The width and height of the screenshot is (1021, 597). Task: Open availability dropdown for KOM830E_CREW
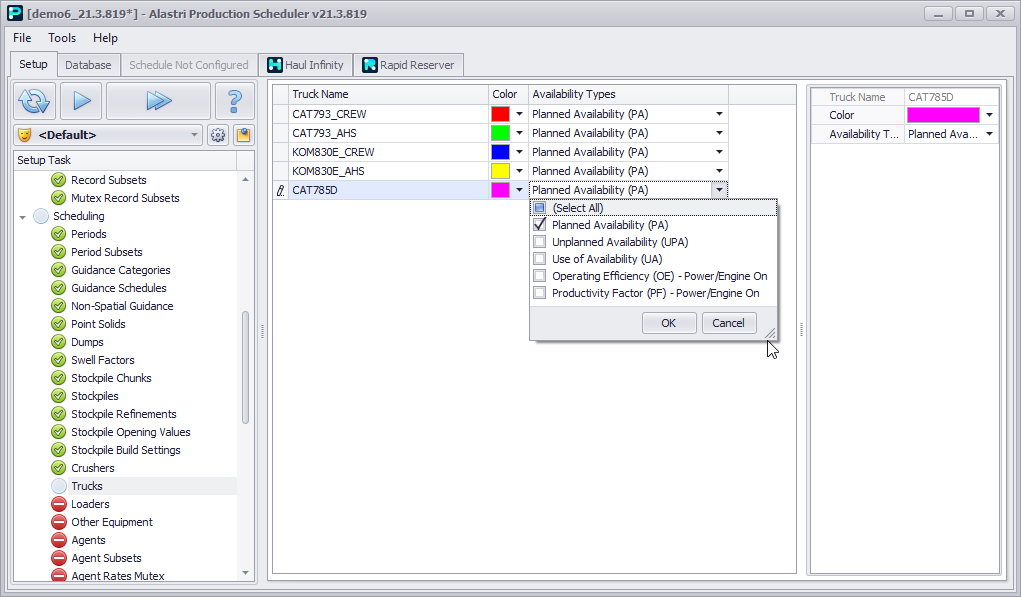(x=719, y=152)
